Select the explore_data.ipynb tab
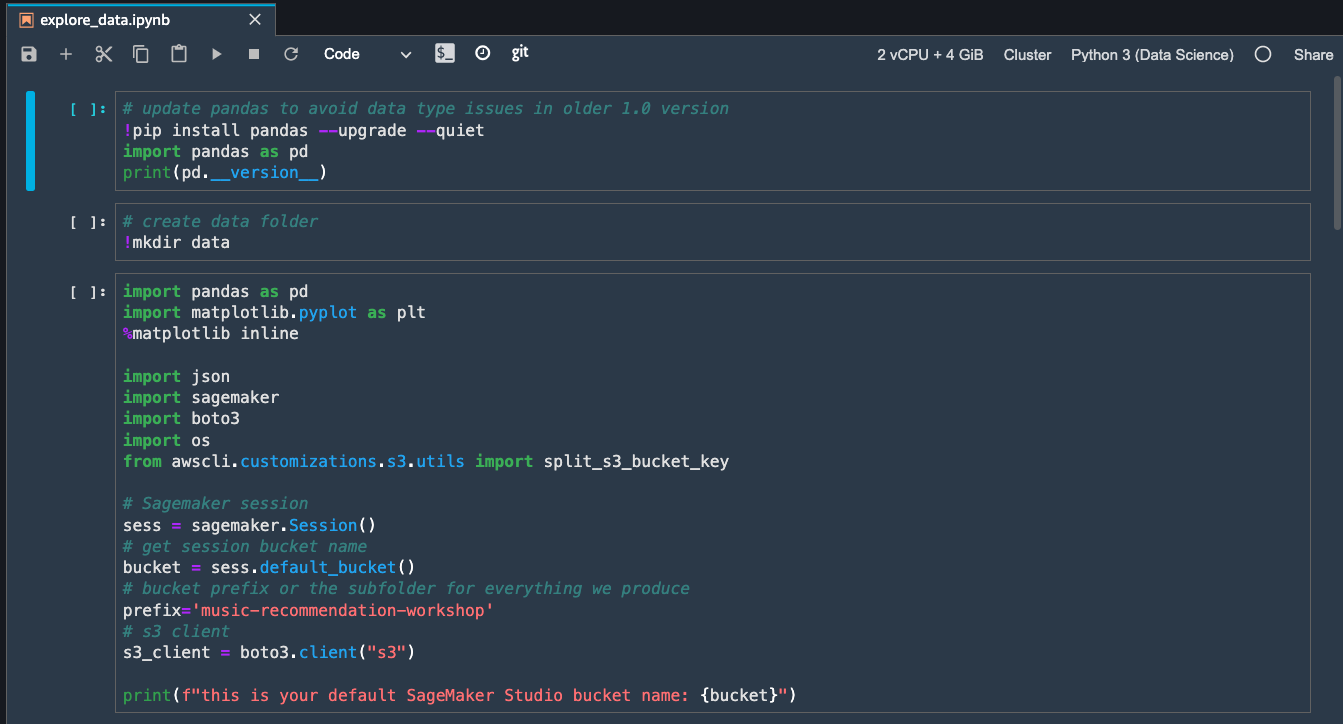 [x=140, y=20]
